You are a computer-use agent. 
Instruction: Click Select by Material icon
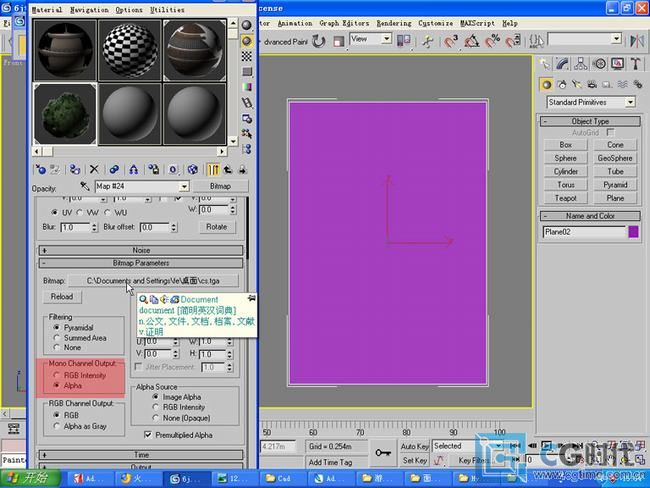247,134
